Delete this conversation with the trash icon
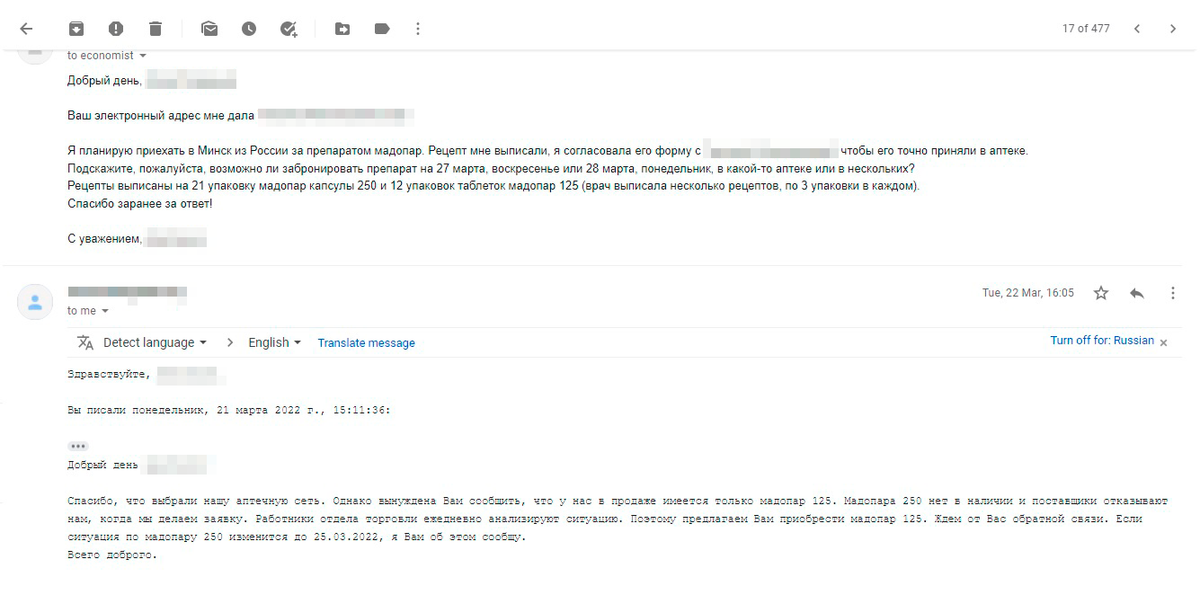This screenshot has width=1200, height=603. (155, 29)
